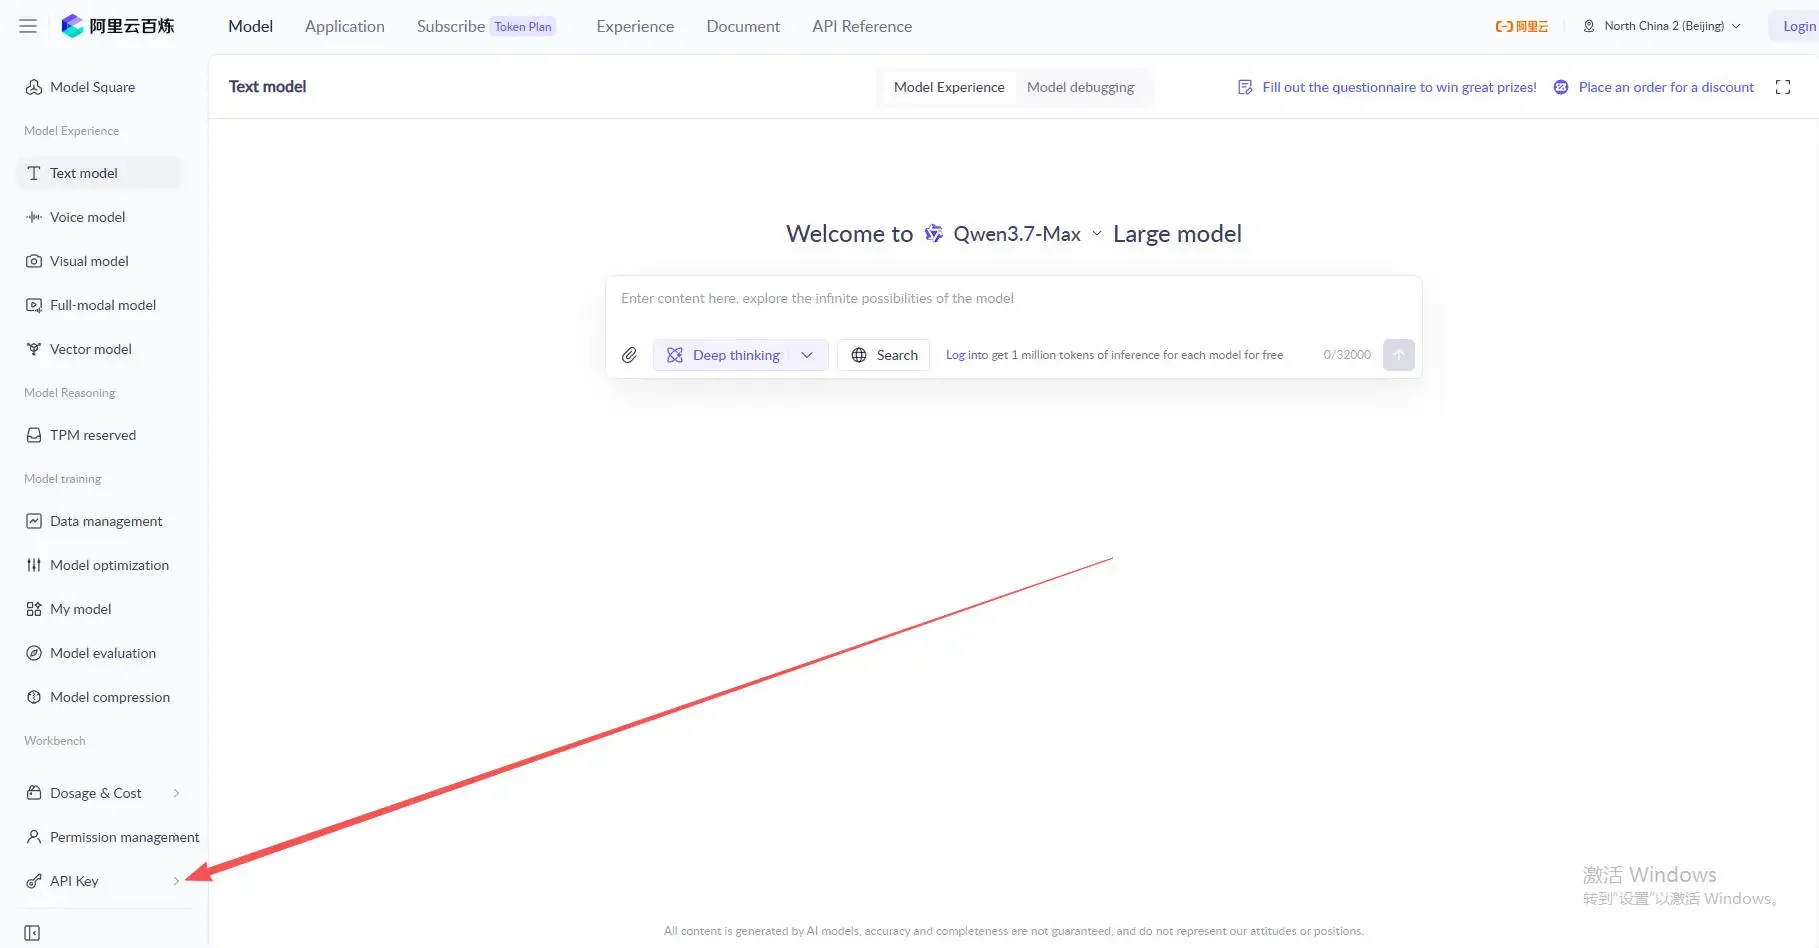Click the API Key icon

pyautogui.click(x=34, y=881)
